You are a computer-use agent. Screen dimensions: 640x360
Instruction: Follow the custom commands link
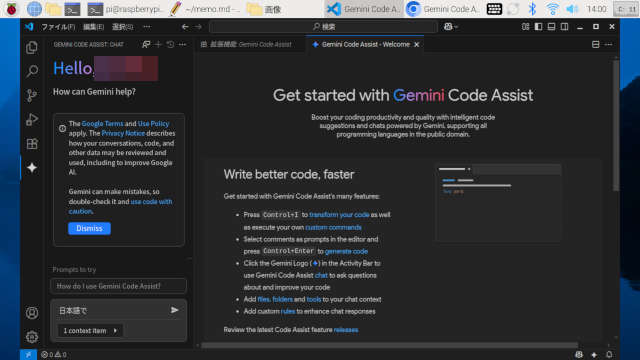[333, 227]
